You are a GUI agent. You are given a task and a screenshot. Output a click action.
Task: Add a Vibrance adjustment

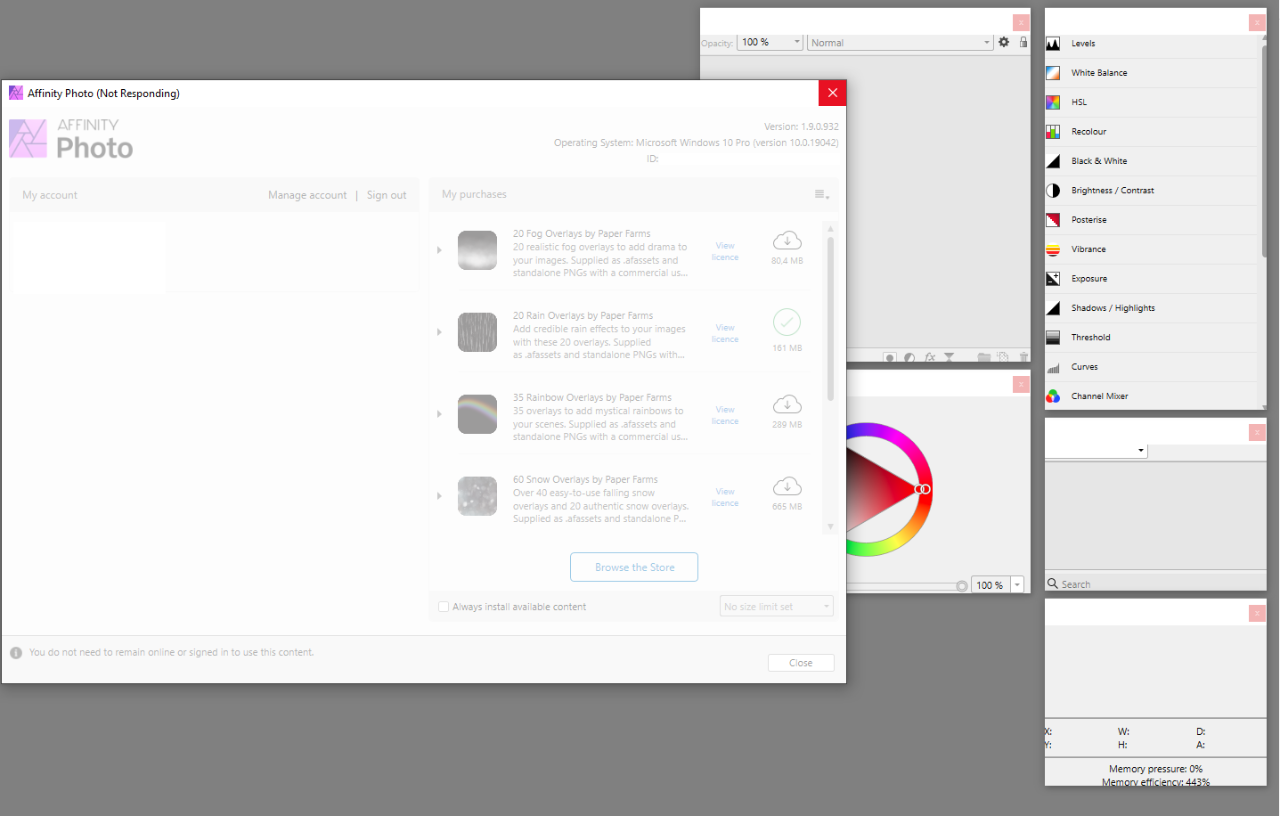(1150, 249)
